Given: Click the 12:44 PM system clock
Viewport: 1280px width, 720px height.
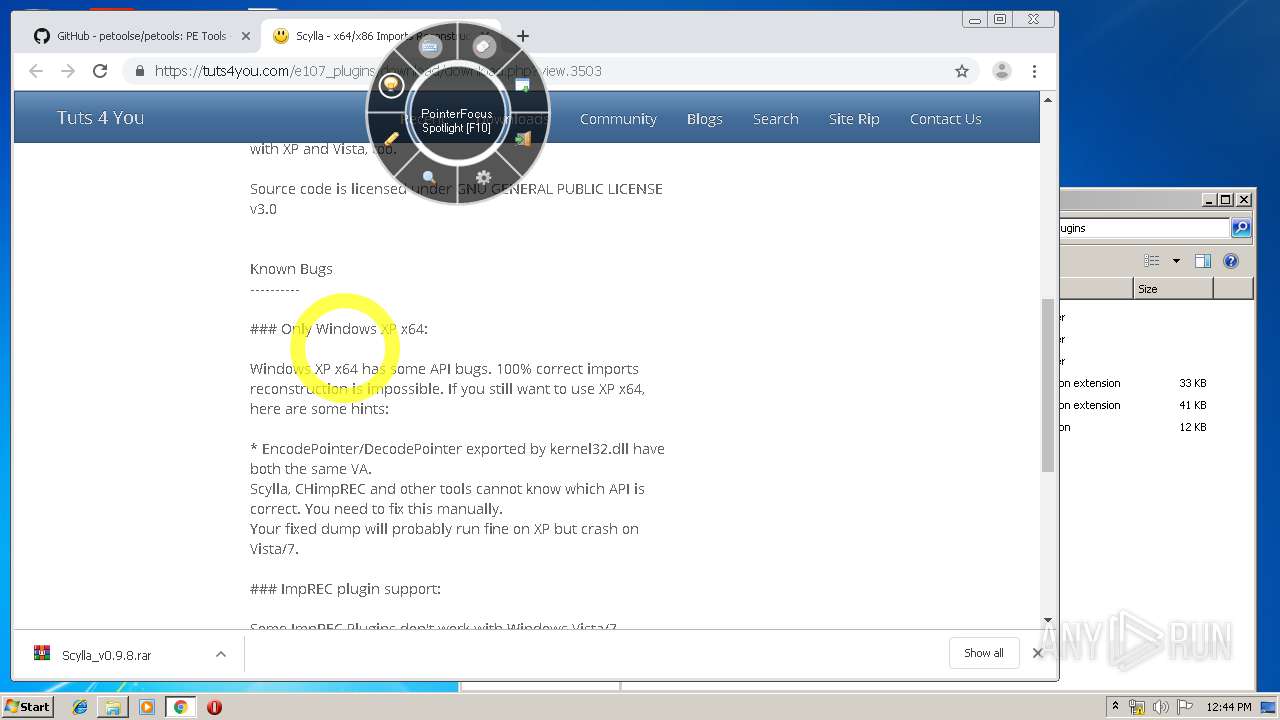Looking at the screenshot, I should [x=1229, y=707].
